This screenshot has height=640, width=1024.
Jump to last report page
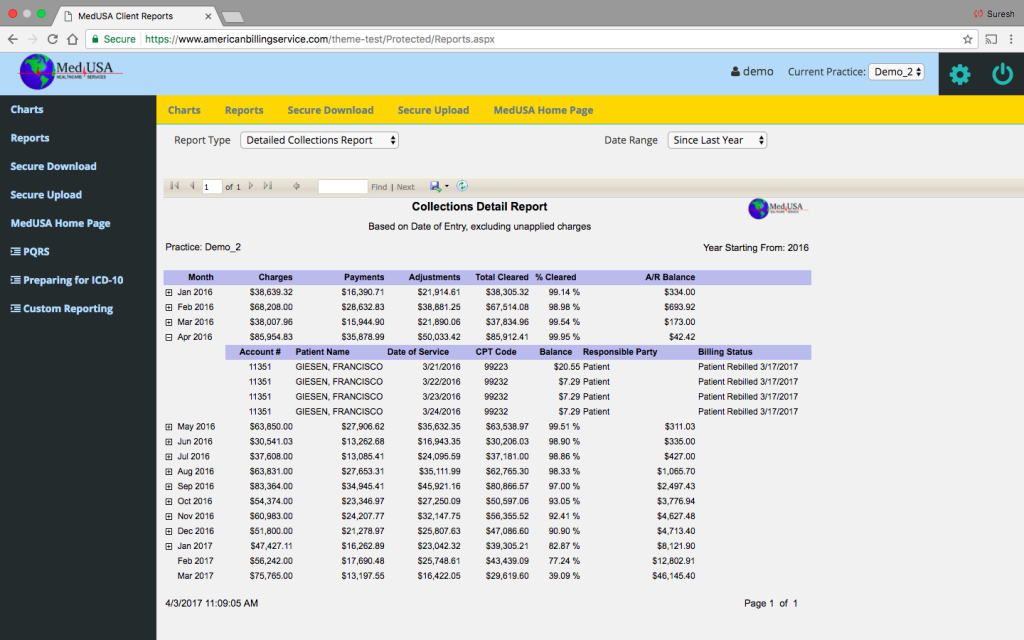(268, 186)
